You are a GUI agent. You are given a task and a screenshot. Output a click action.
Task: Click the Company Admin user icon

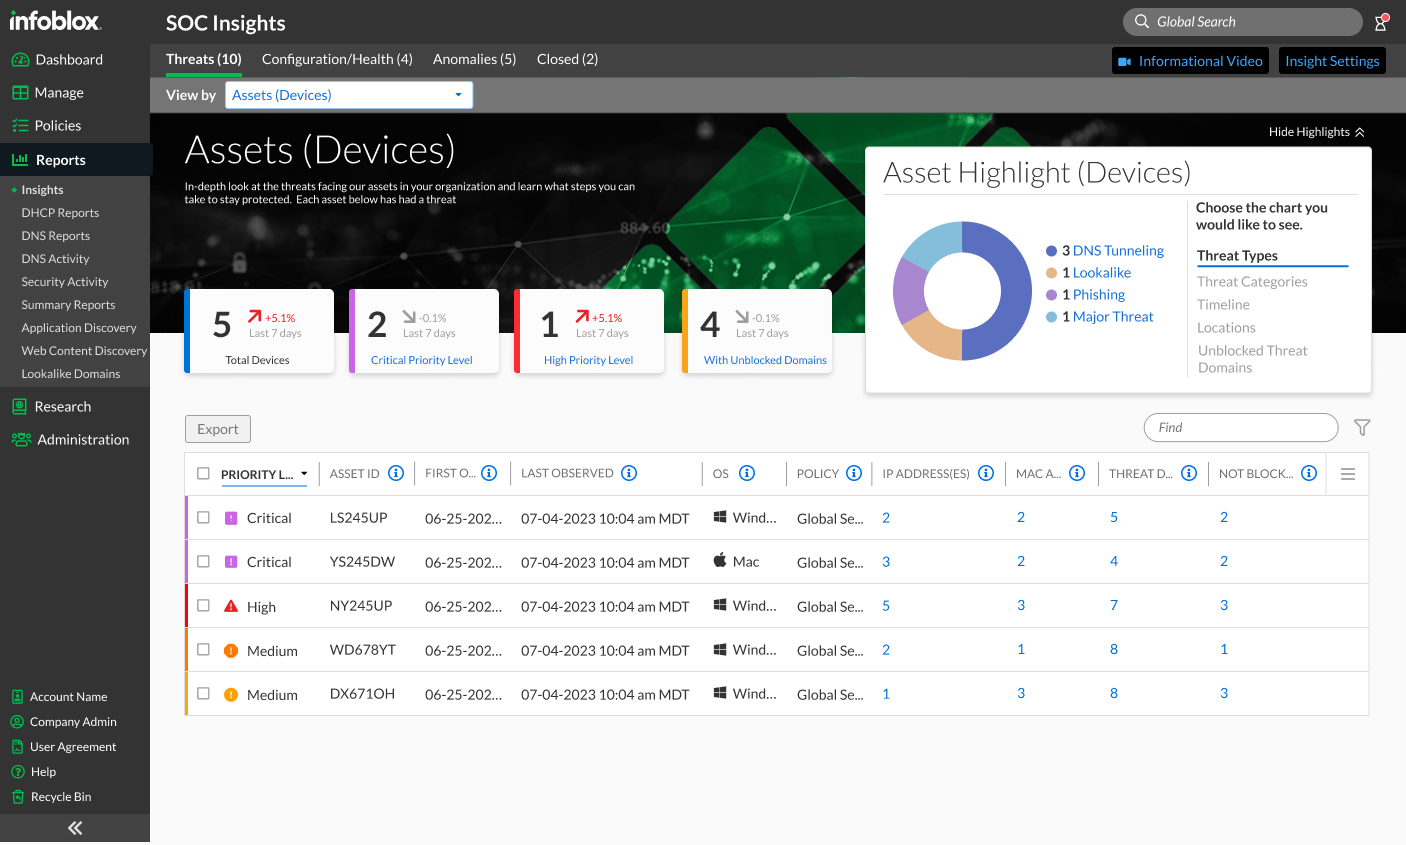pyautogui.click(x=17, y=722)
